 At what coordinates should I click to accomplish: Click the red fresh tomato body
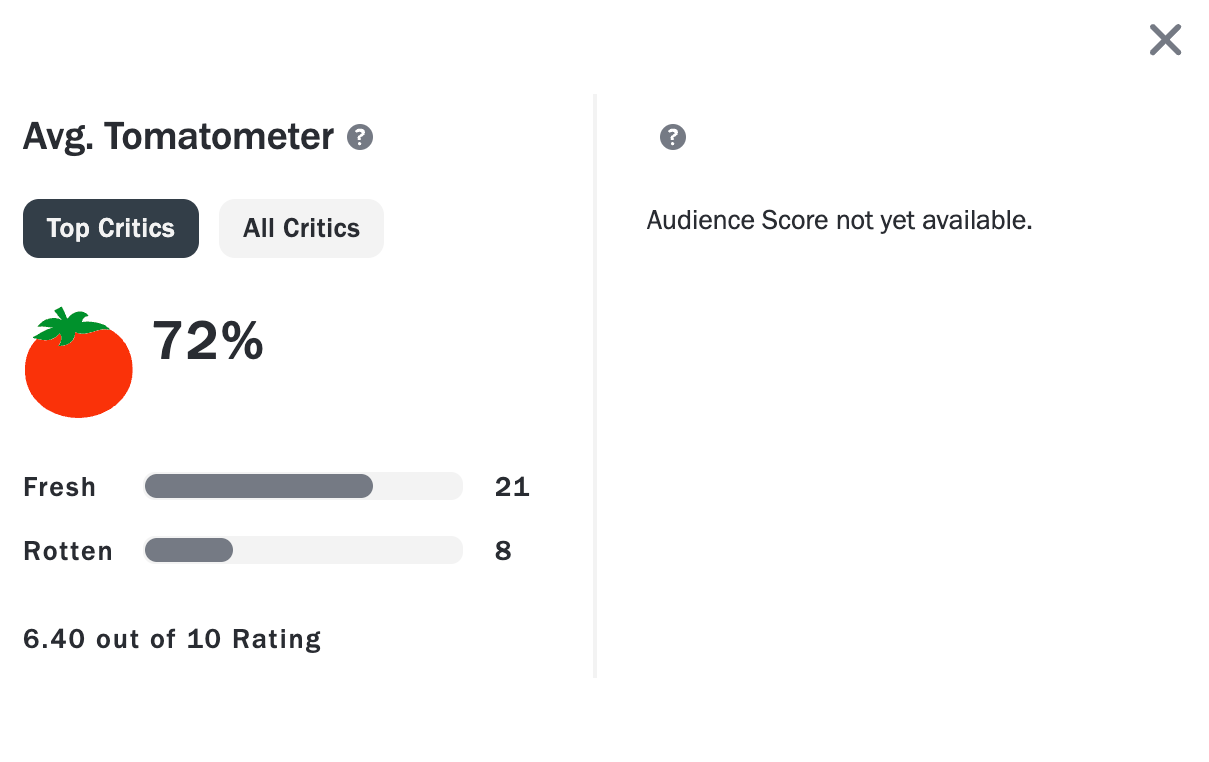(78, 375)
